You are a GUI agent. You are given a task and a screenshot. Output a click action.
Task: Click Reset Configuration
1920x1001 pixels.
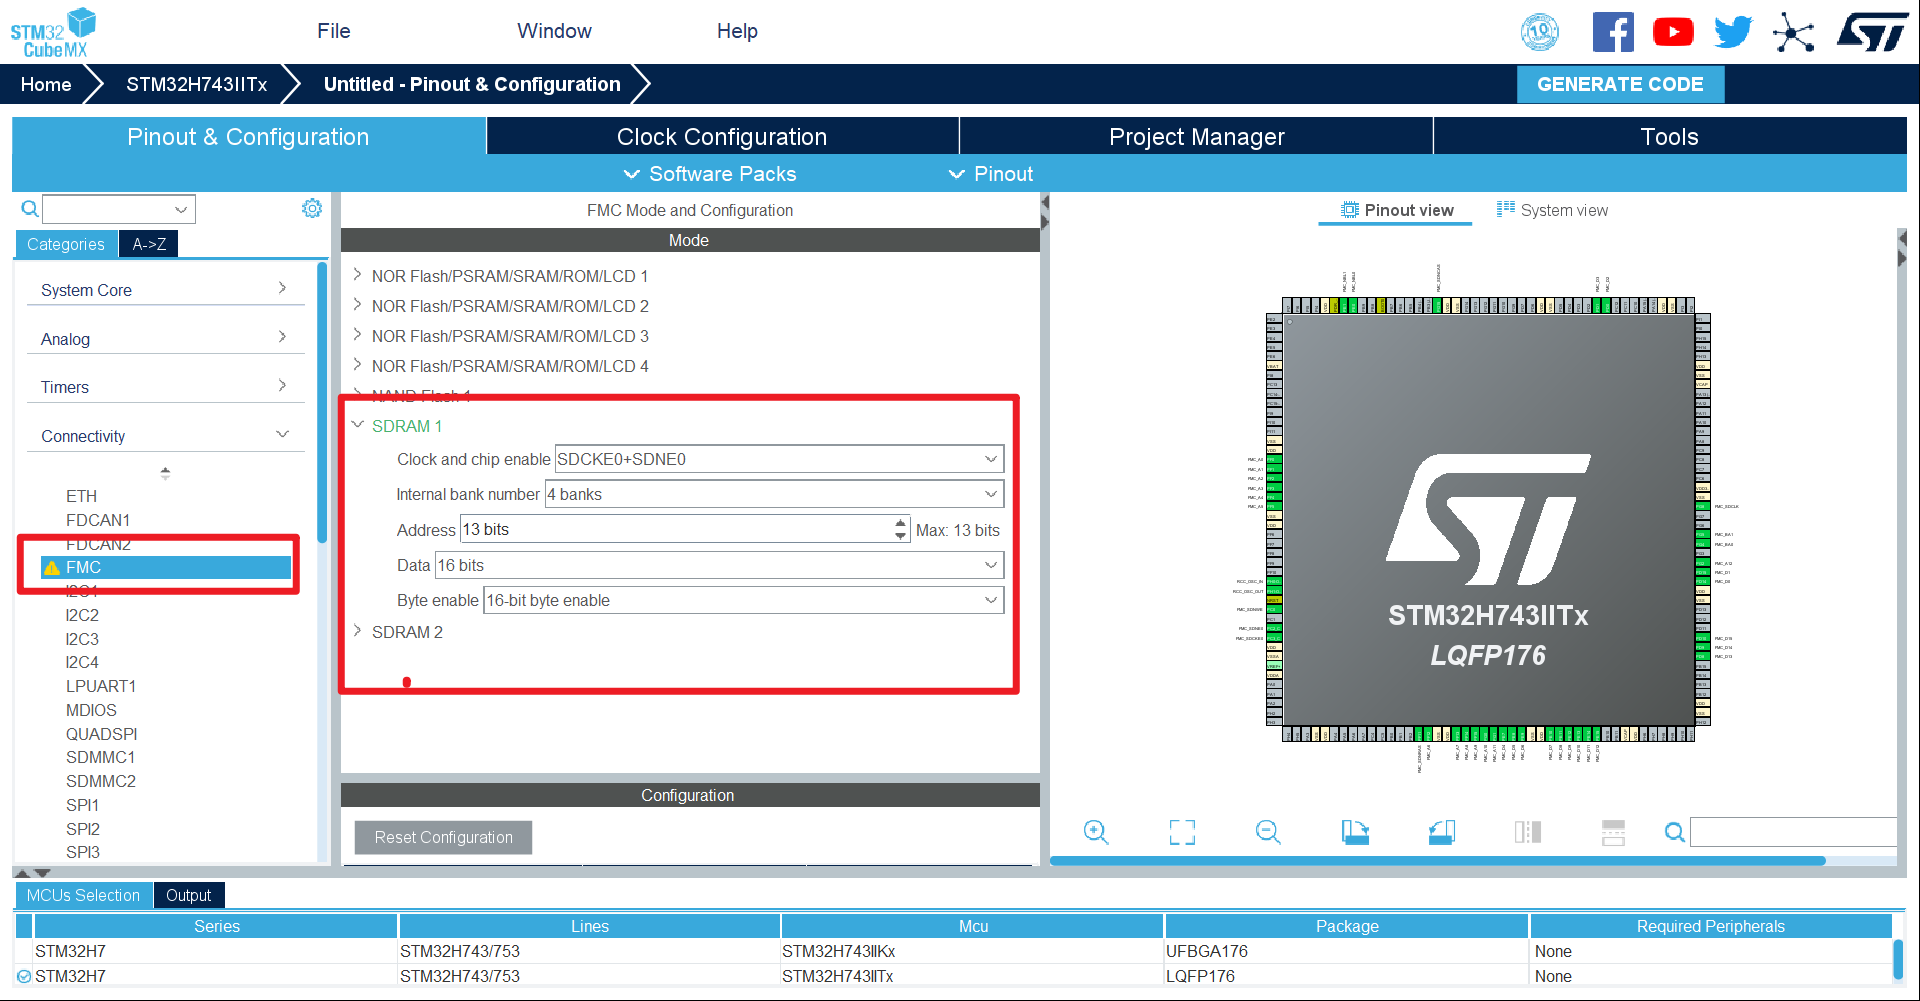tap(443, 837)
